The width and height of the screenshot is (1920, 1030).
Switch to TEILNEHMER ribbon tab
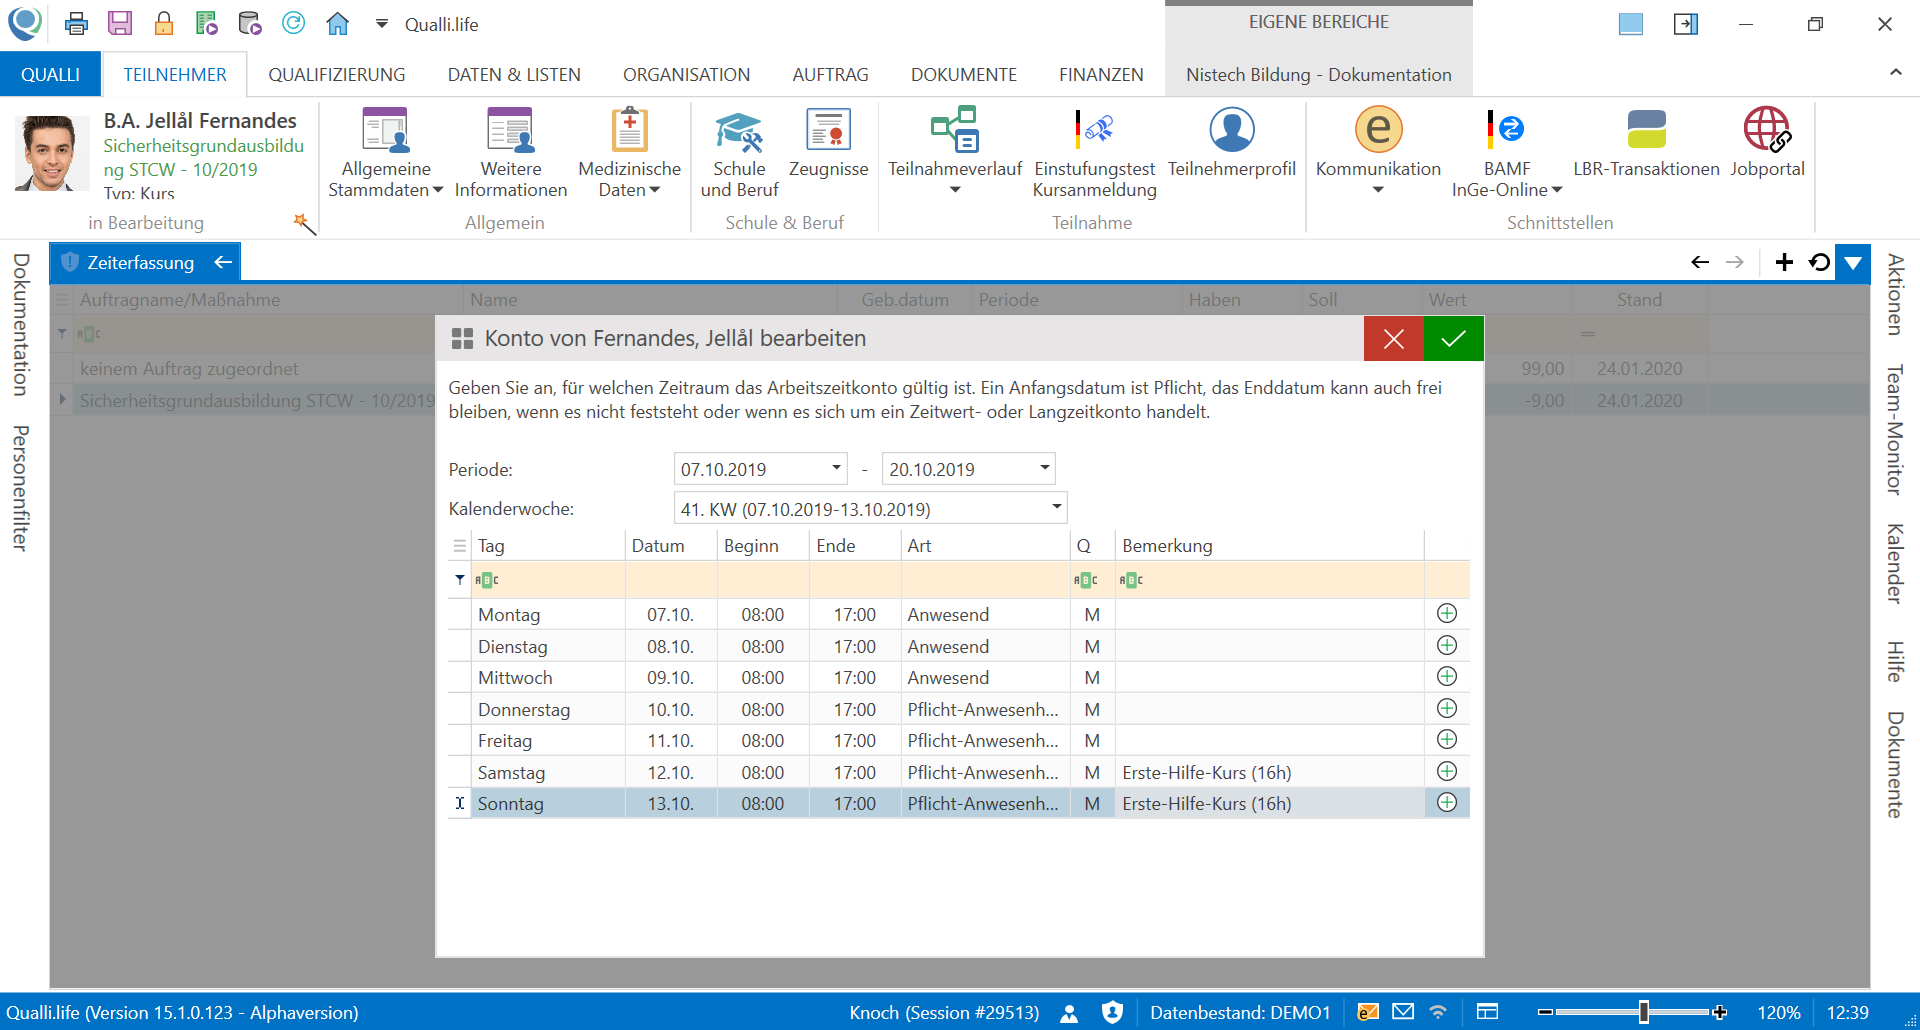tap(175, 75)
